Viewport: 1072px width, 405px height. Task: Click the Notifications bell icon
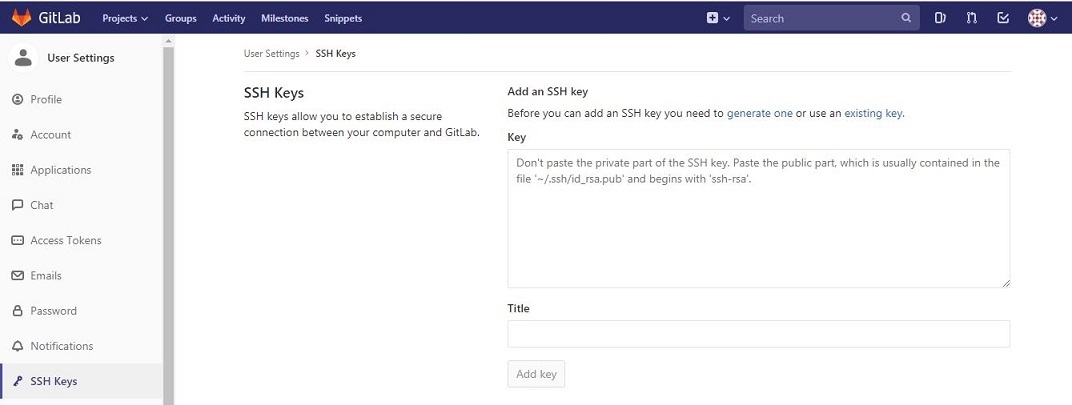tap(17, 346)
